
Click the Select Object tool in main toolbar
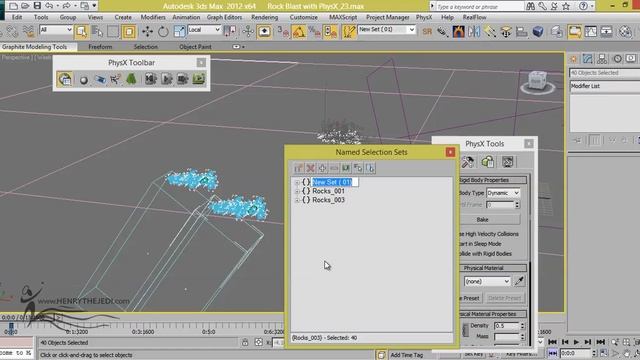[81, 31]
